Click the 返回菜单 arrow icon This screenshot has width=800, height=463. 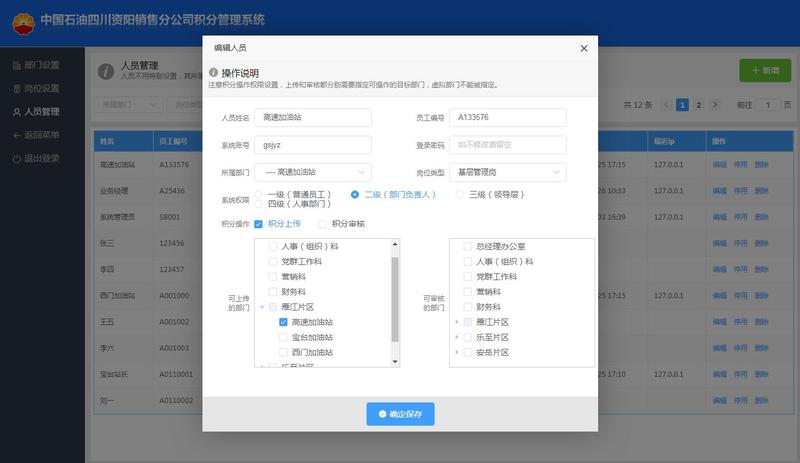[x=16, y=135]
